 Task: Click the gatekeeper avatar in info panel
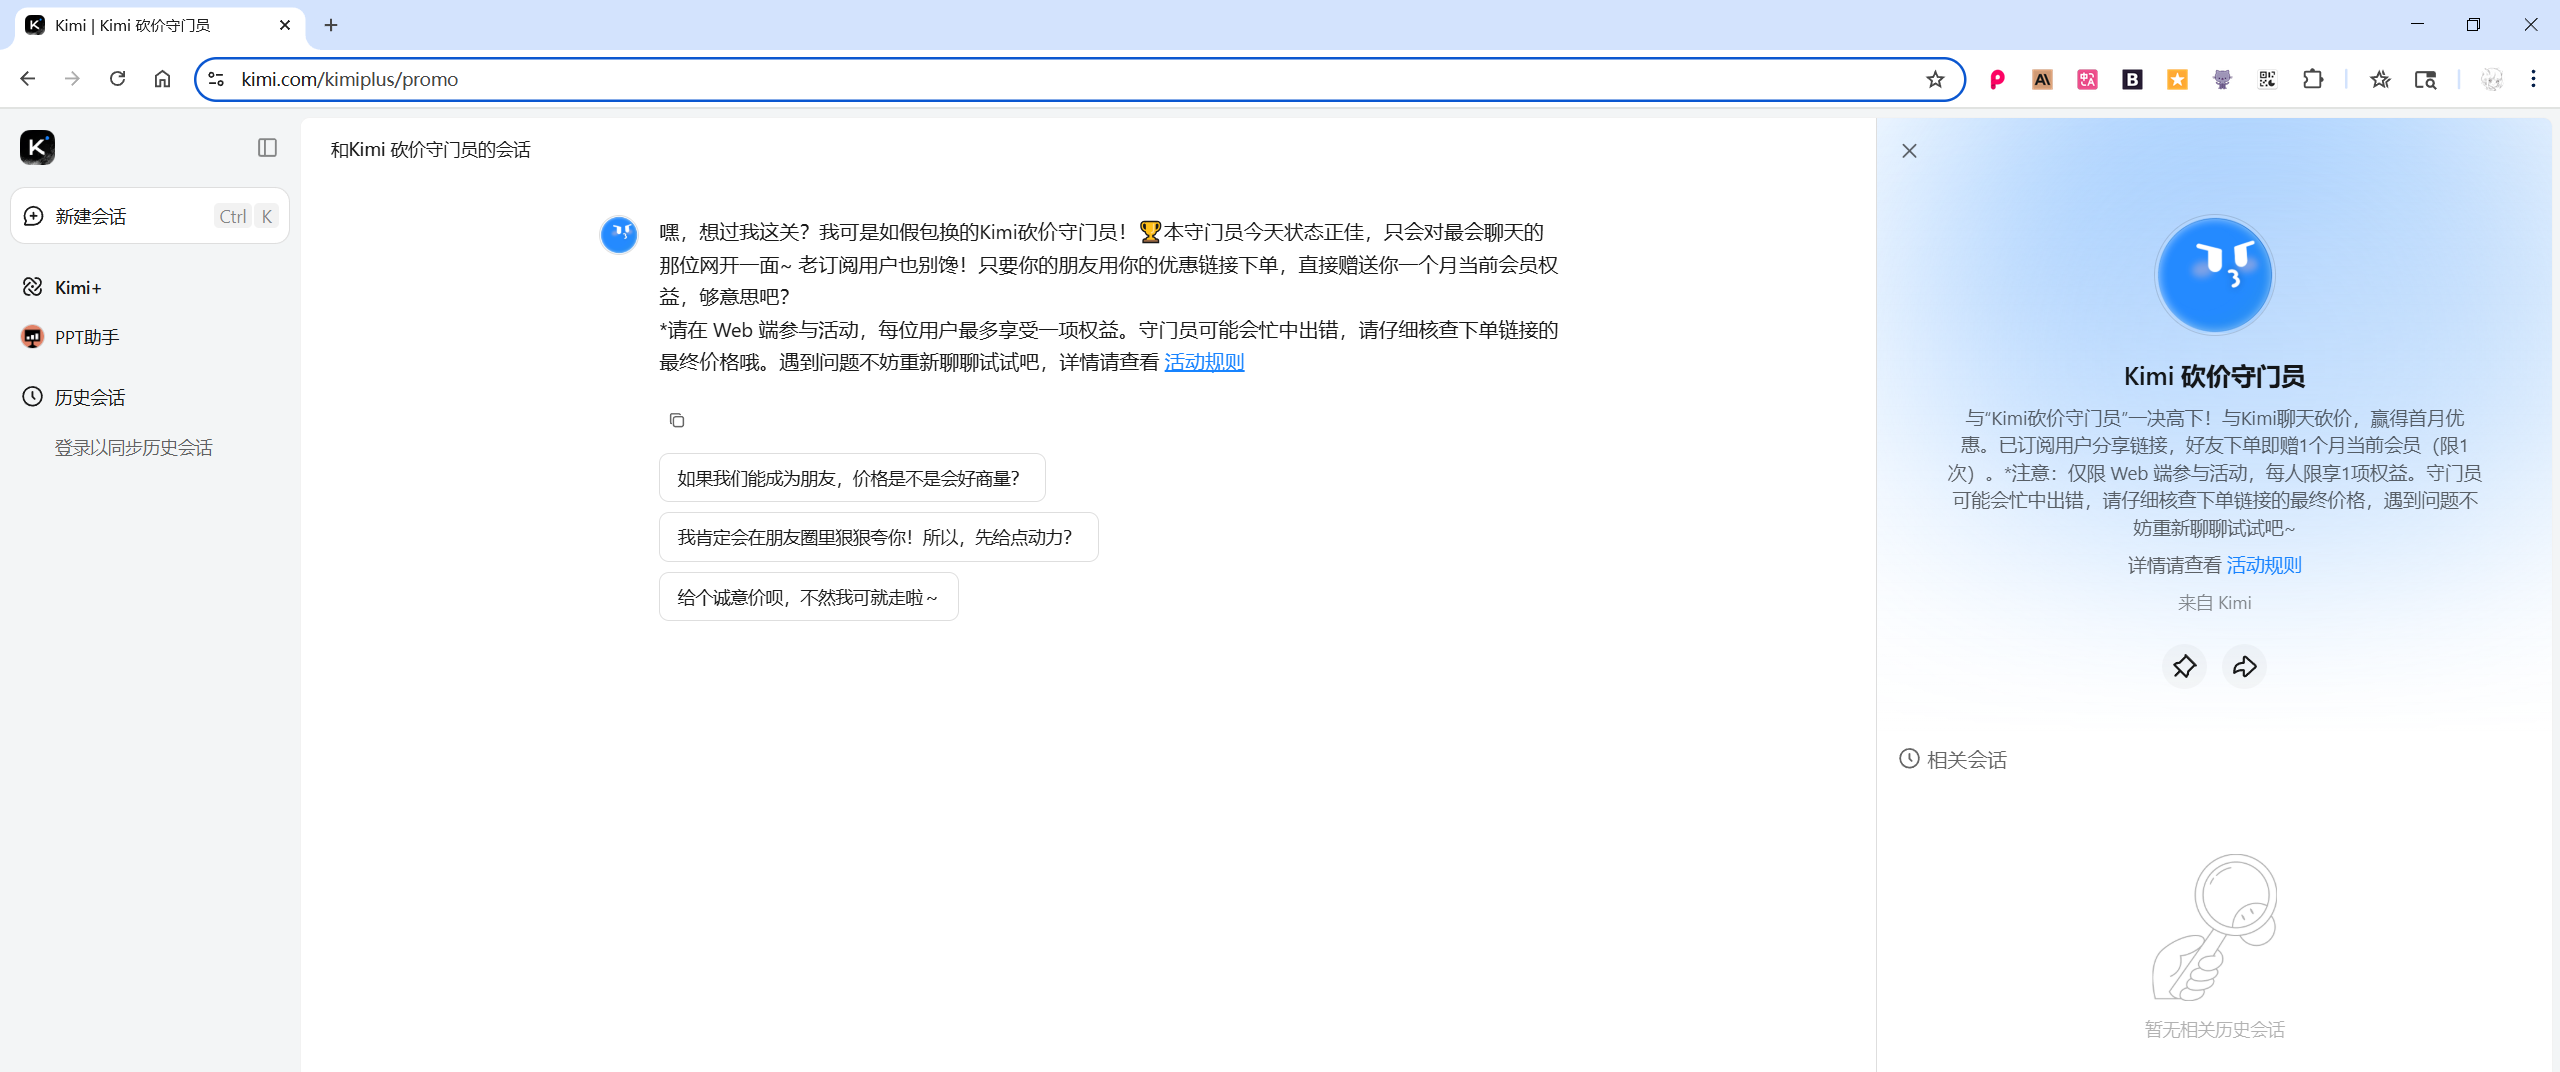(2214, 275)
